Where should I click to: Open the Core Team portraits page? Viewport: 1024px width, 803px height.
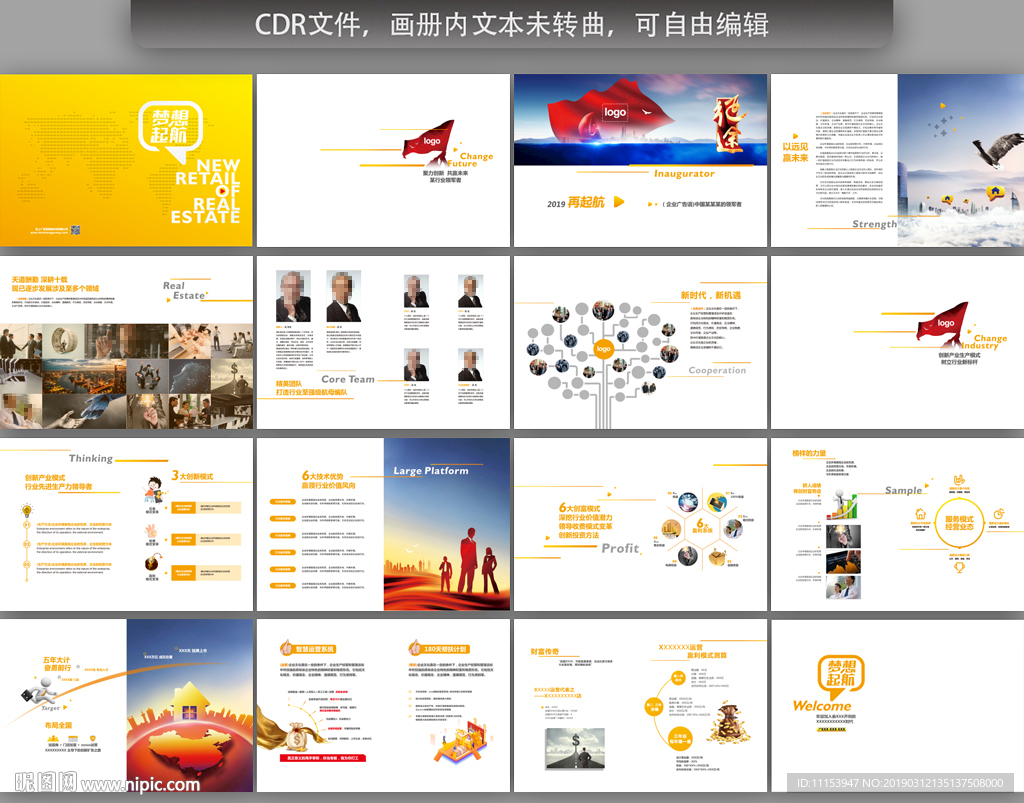point(383,342)
